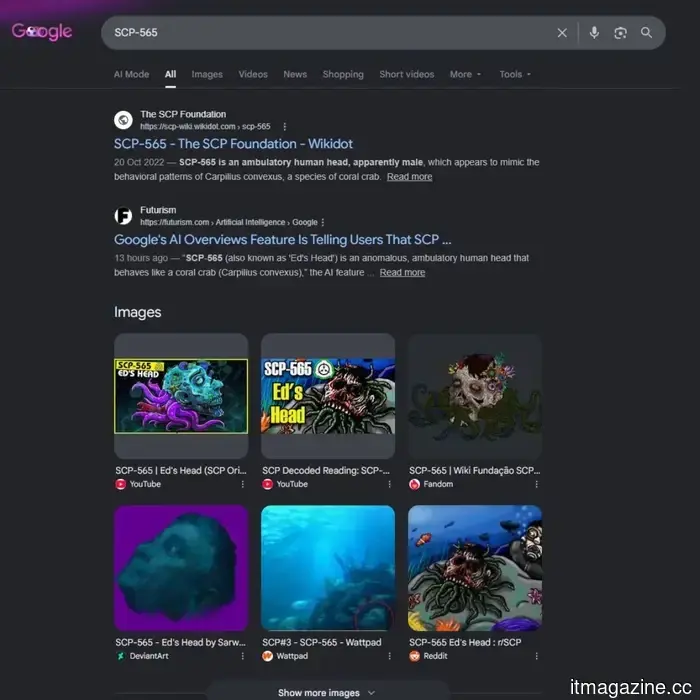Switch to Shopping tab
This screenshot has height=700, width=700.
[343, 75]
